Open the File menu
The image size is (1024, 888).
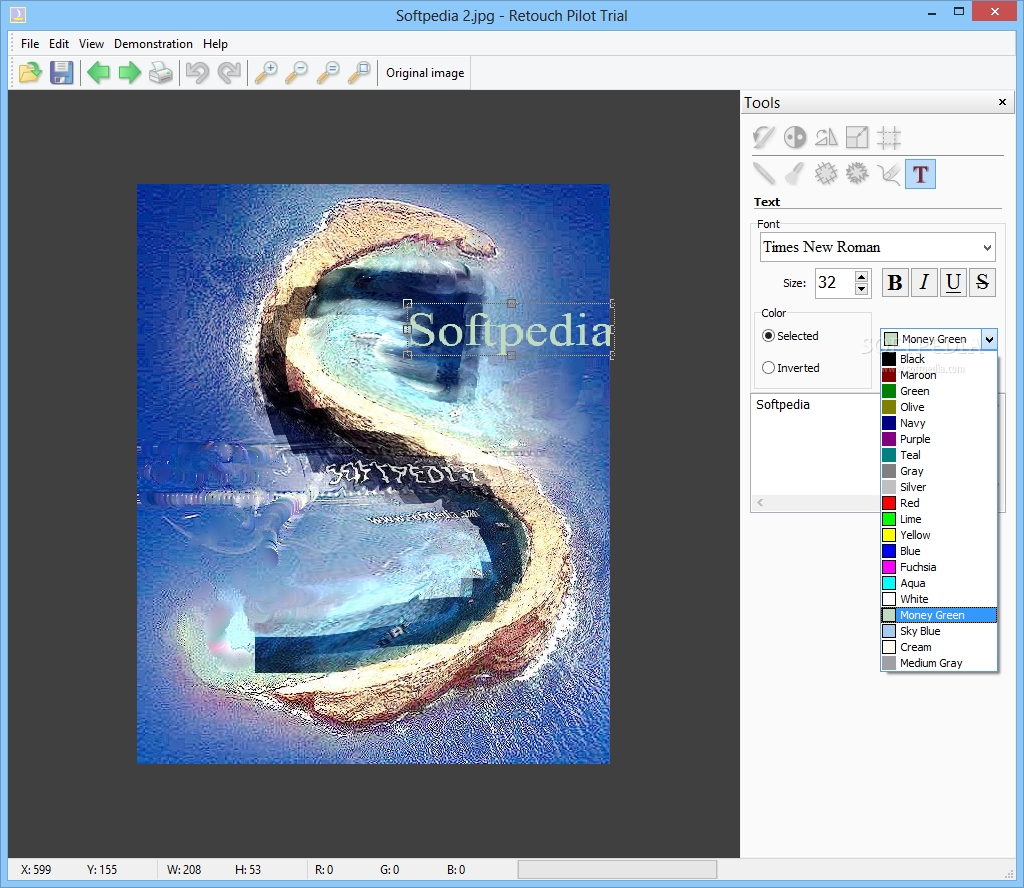(30, 44)
